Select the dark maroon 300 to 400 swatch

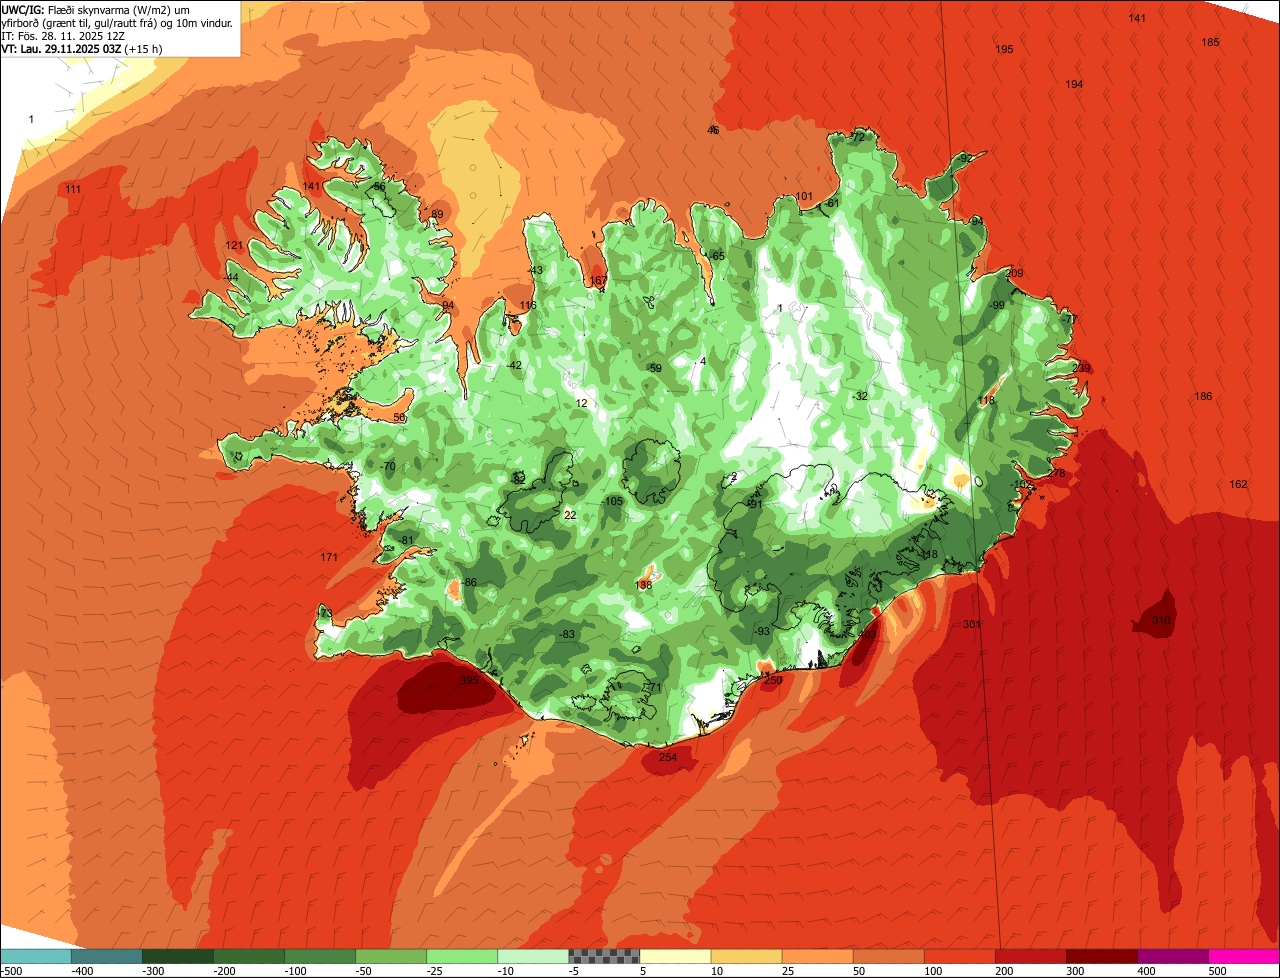[x=1101, y=955]
